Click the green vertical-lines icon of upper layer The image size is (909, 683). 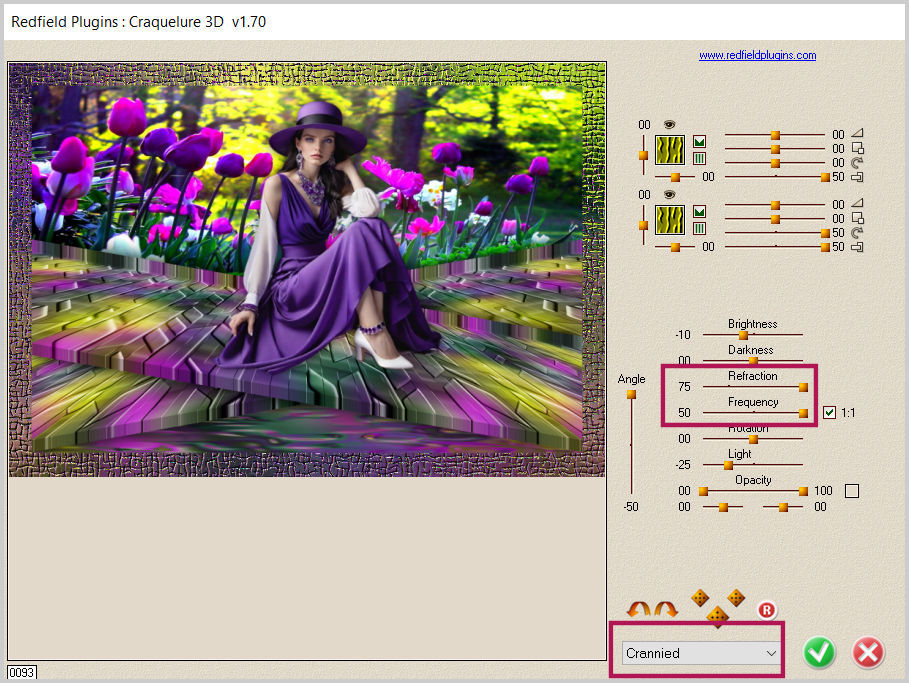click(x=700, y=158)
